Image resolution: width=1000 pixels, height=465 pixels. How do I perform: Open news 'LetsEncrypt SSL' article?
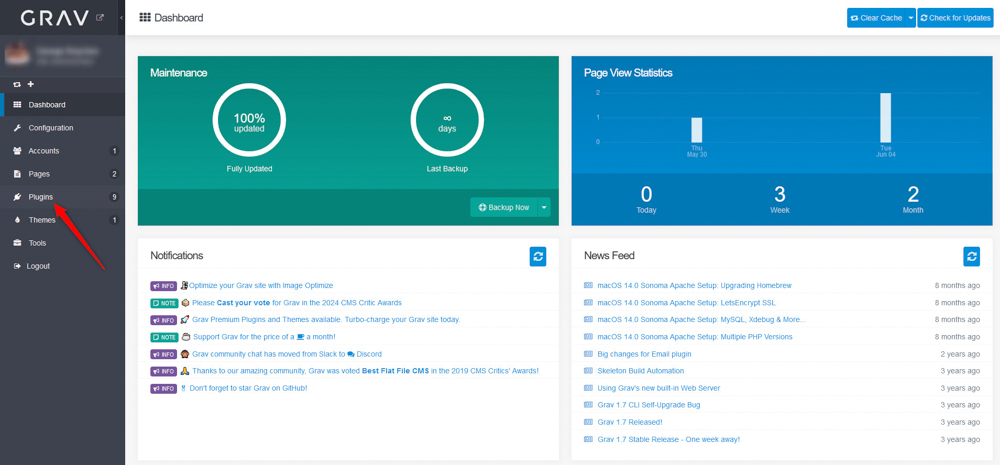coord(686,303)
